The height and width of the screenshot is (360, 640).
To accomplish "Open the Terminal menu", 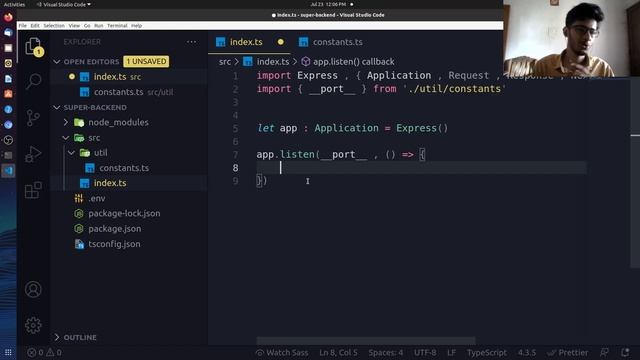I will point(117,26).
